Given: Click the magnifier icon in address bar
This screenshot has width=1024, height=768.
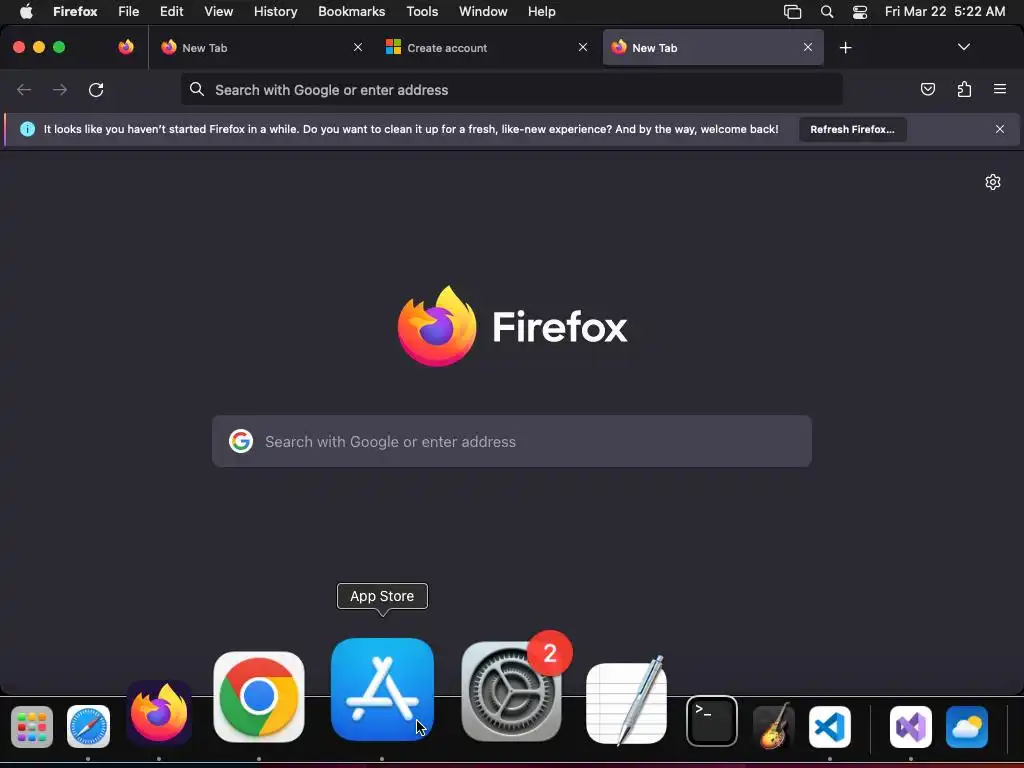Looking at the screenshot, I should tap(197, 89).
